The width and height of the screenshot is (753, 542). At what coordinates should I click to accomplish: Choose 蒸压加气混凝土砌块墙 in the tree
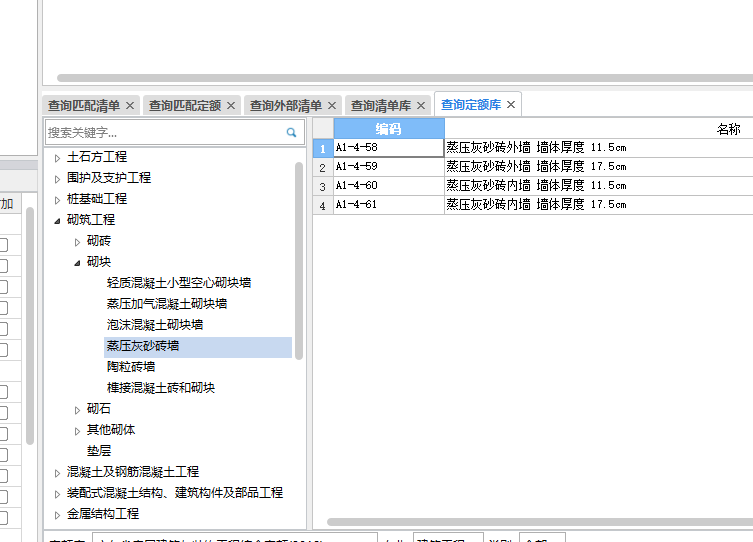(x=167, y=304)
